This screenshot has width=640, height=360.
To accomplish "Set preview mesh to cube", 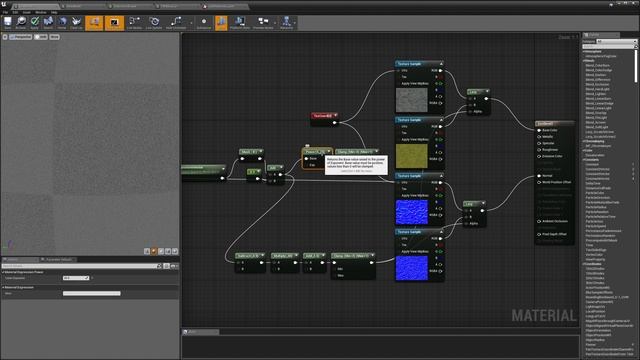I will coord(168,251).
